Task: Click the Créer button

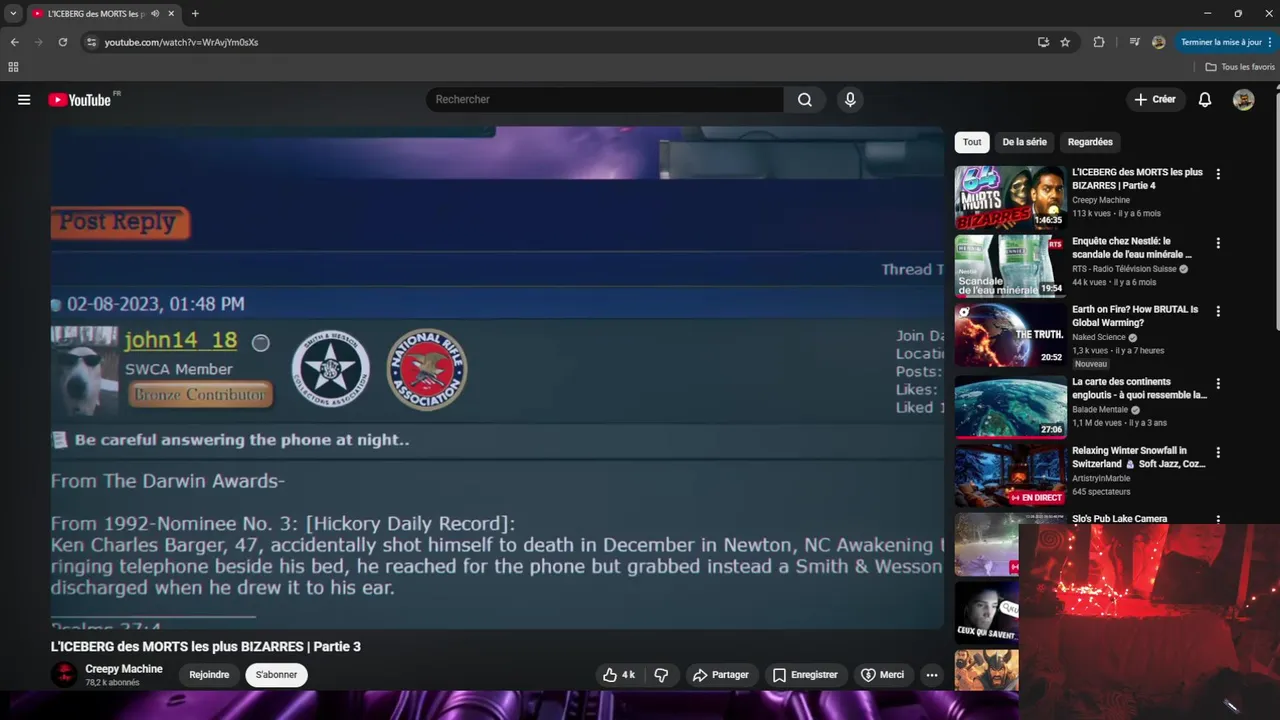Action: tap(1155, 99)
